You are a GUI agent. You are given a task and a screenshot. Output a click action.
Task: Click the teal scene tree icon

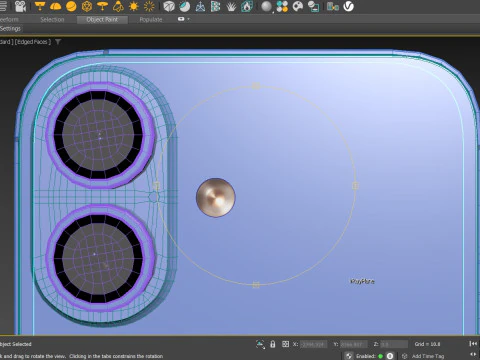pos(216,6)
